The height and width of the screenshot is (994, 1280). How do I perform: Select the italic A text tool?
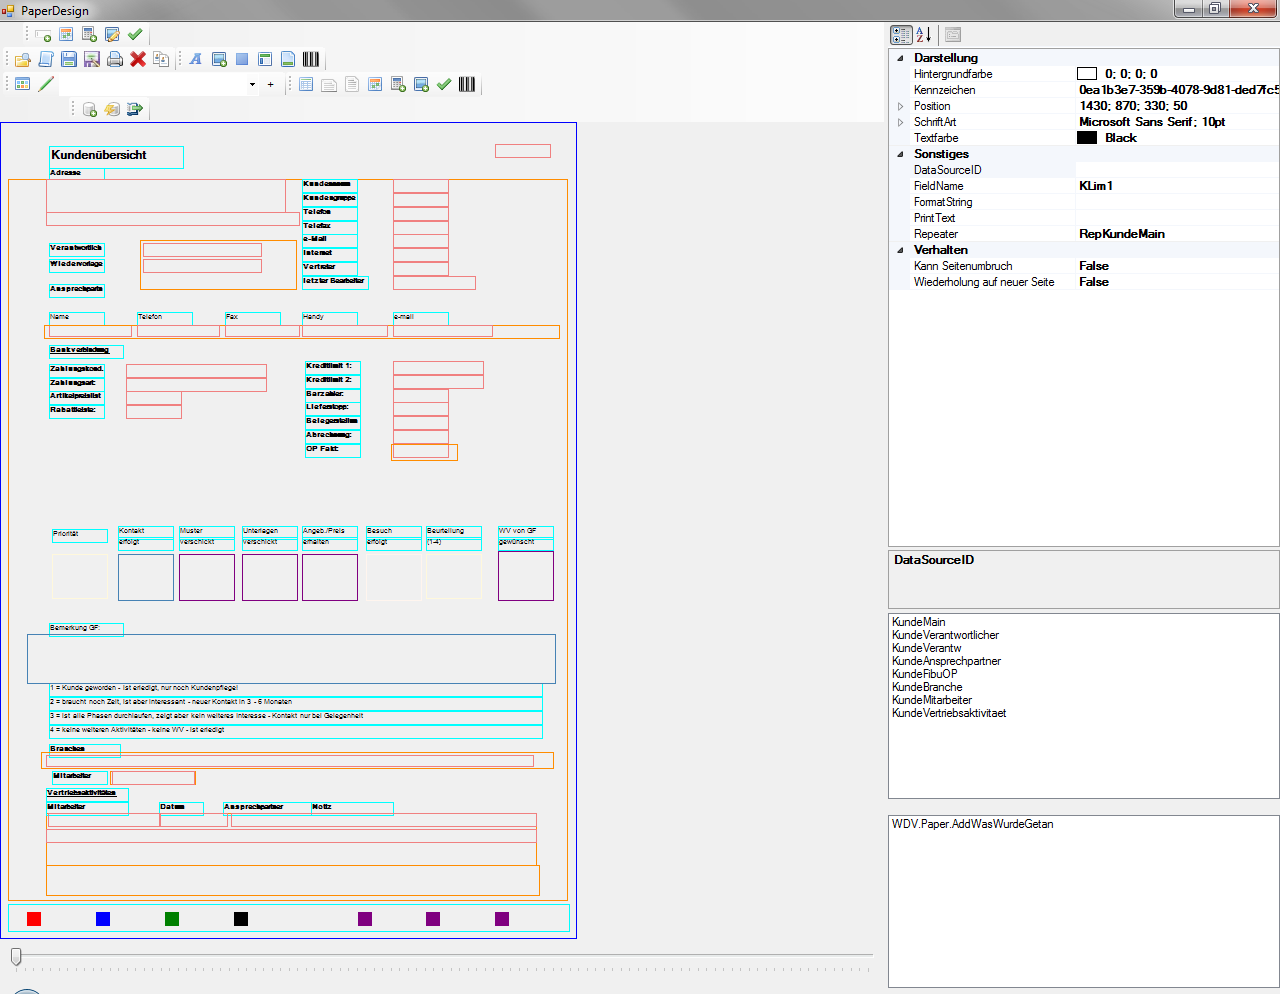(195, 60)
